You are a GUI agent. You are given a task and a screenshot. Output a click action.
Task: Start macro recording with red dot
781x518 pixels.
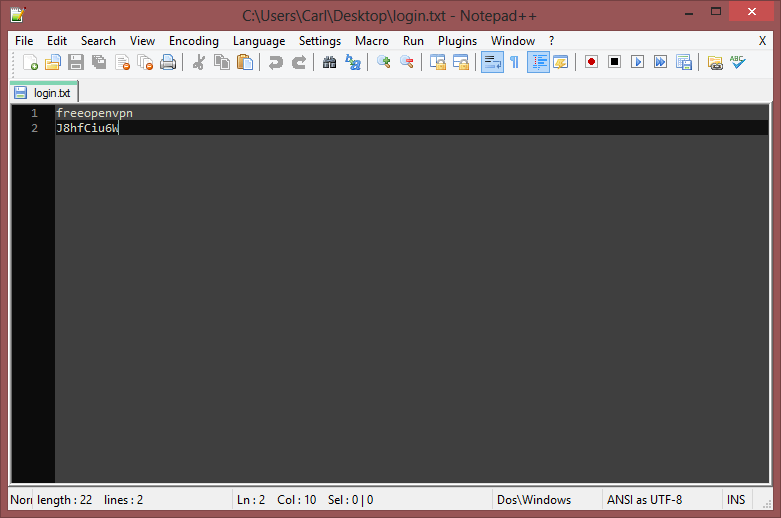coord(591,62)
